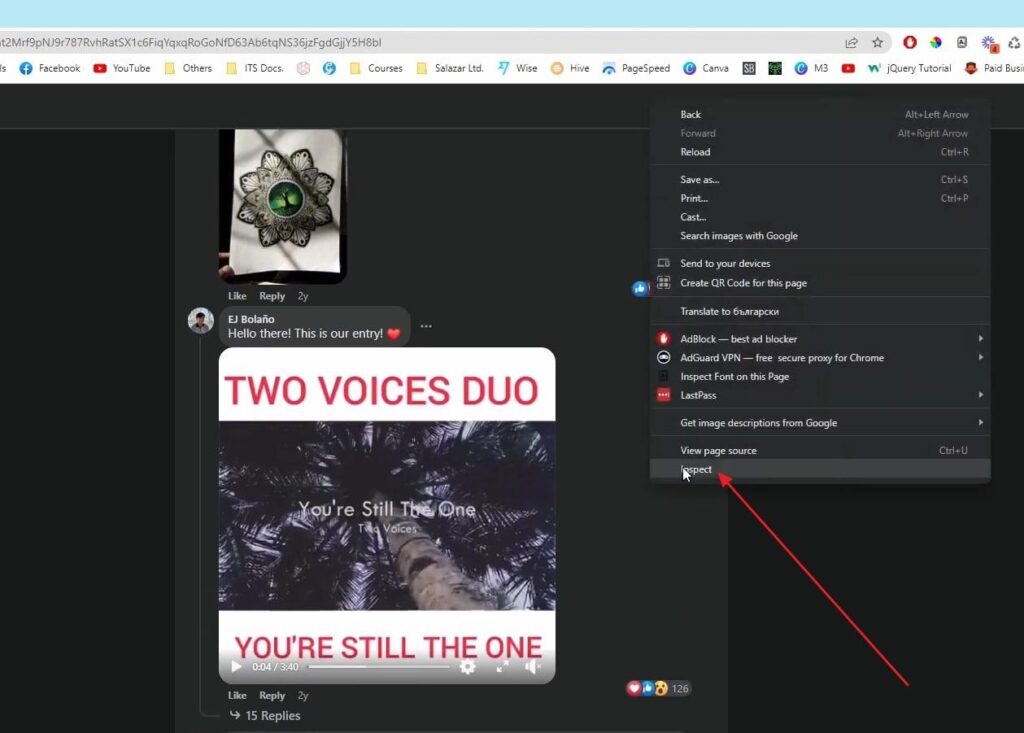
Task: Open the Courses bookmarks folder
Action: [x=376, y=68]
